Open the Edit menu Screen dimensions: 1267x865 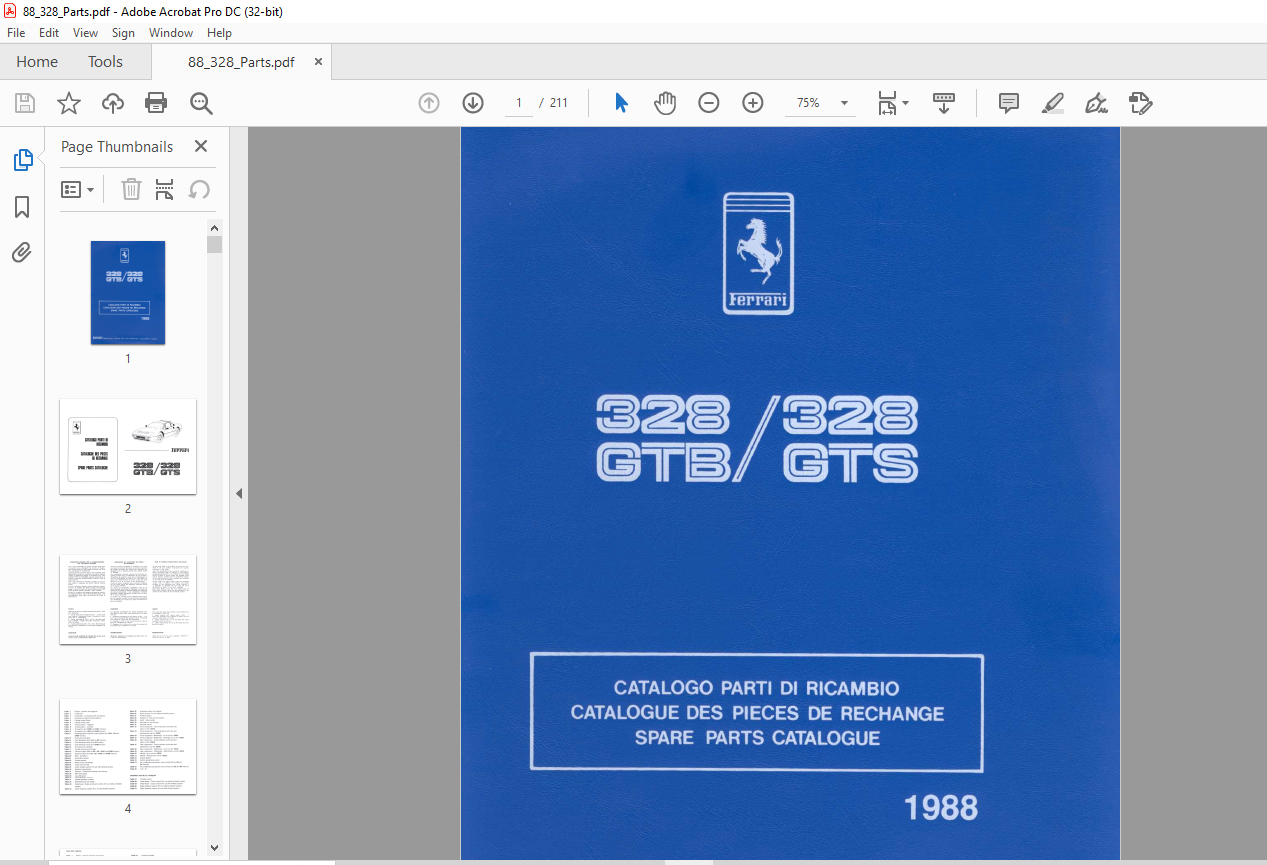(49, 32)
